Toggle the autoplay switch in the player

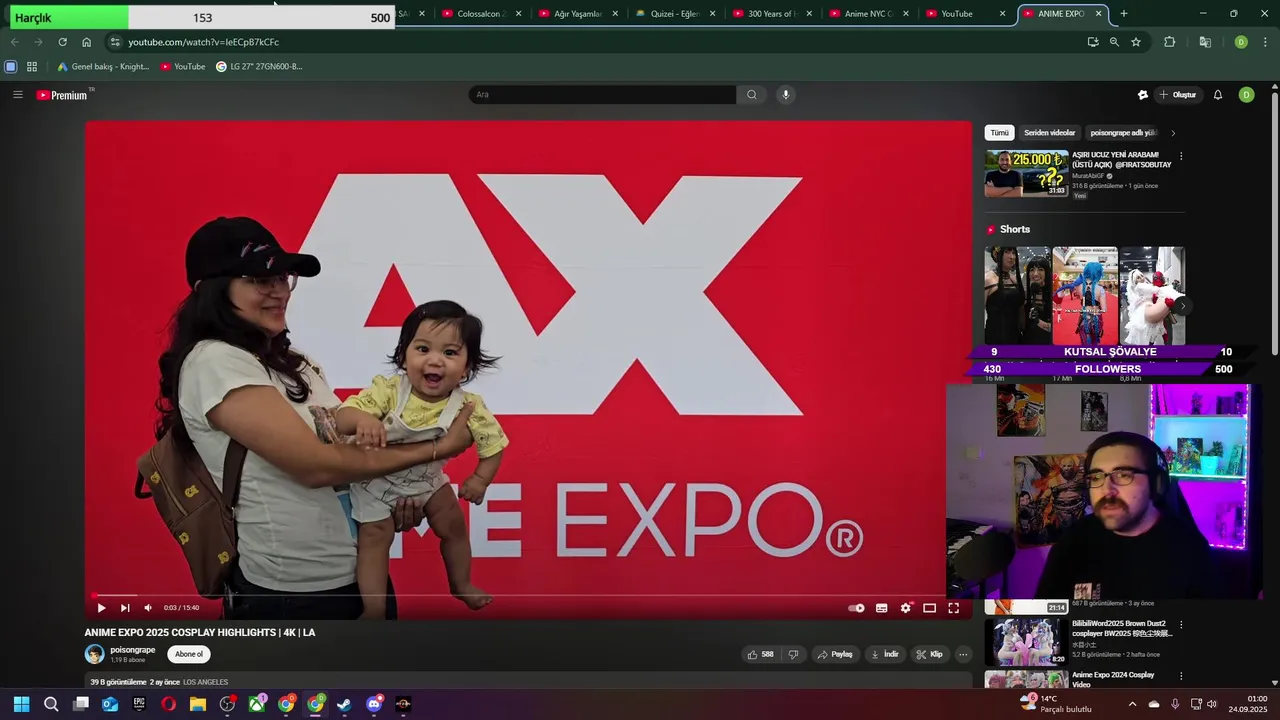[856, 608]
